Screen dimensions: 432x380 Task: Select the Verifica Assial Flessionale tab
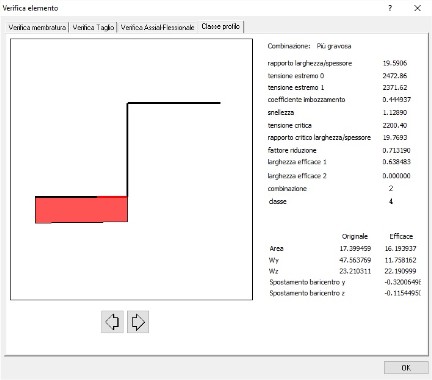pyautogui.click(x=157, y=27)
